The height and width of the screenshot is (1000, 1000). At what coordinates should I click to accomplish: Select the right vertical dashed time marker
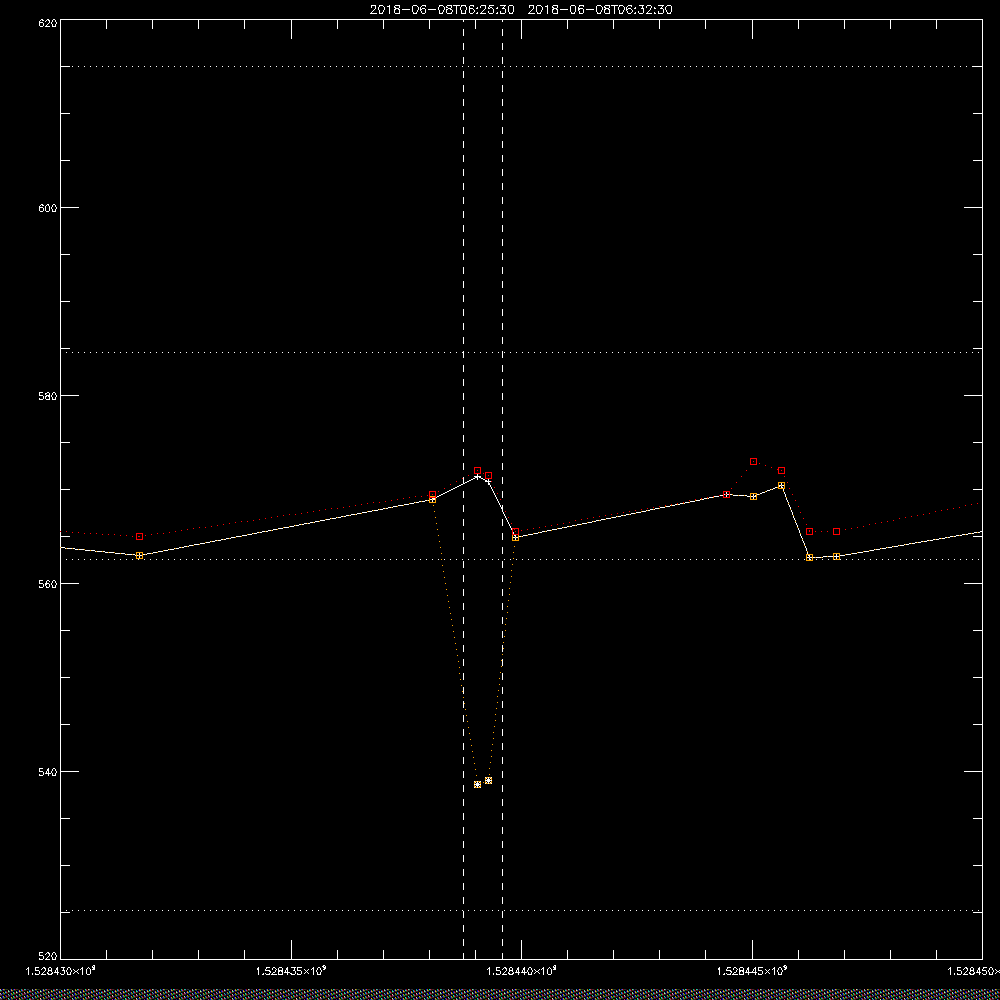coord(503,490)
